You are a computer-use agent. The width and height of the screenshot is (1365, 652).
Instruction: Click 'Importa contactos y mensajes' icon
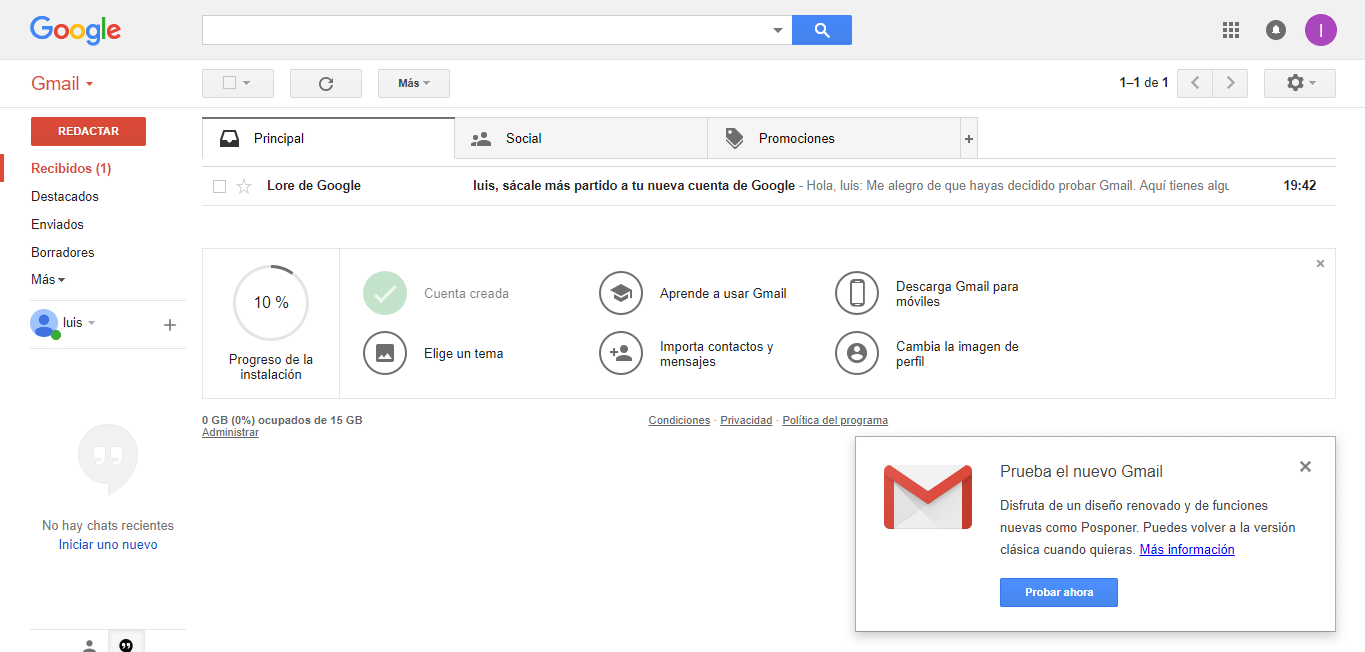pyautogui.click(x=621, y=353)
